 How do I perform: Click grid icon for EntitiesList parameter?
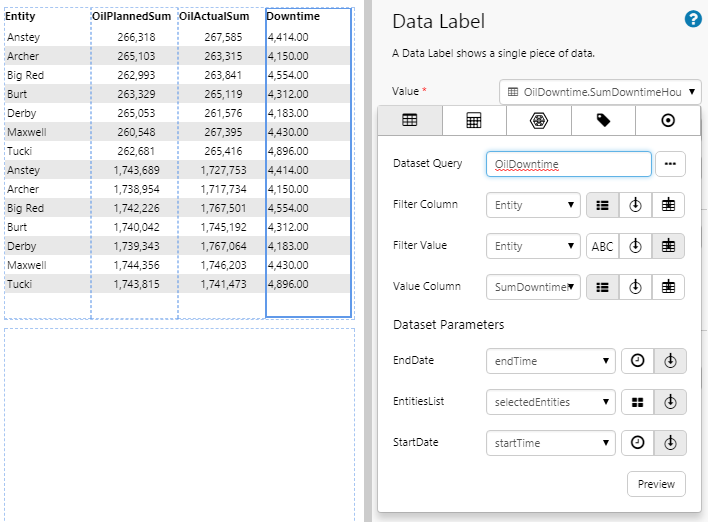pyautogui.click(x=637, y=402)
